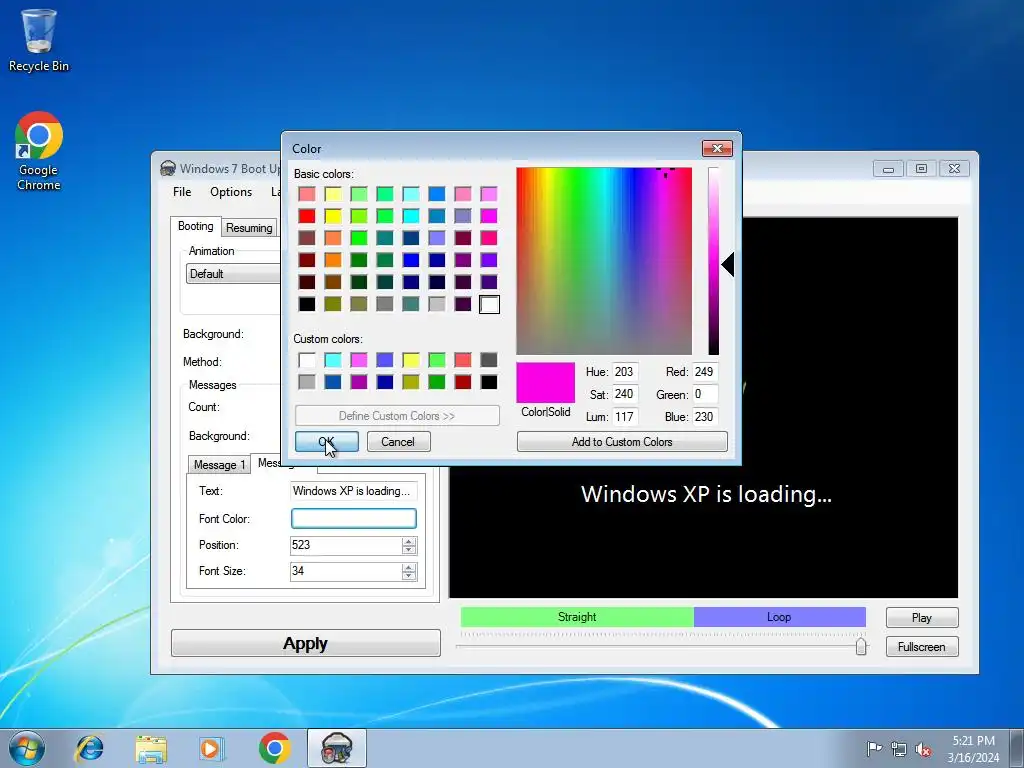Click the message Text input field
This screenshot has width=1024, height=768.
pos(353,490)
